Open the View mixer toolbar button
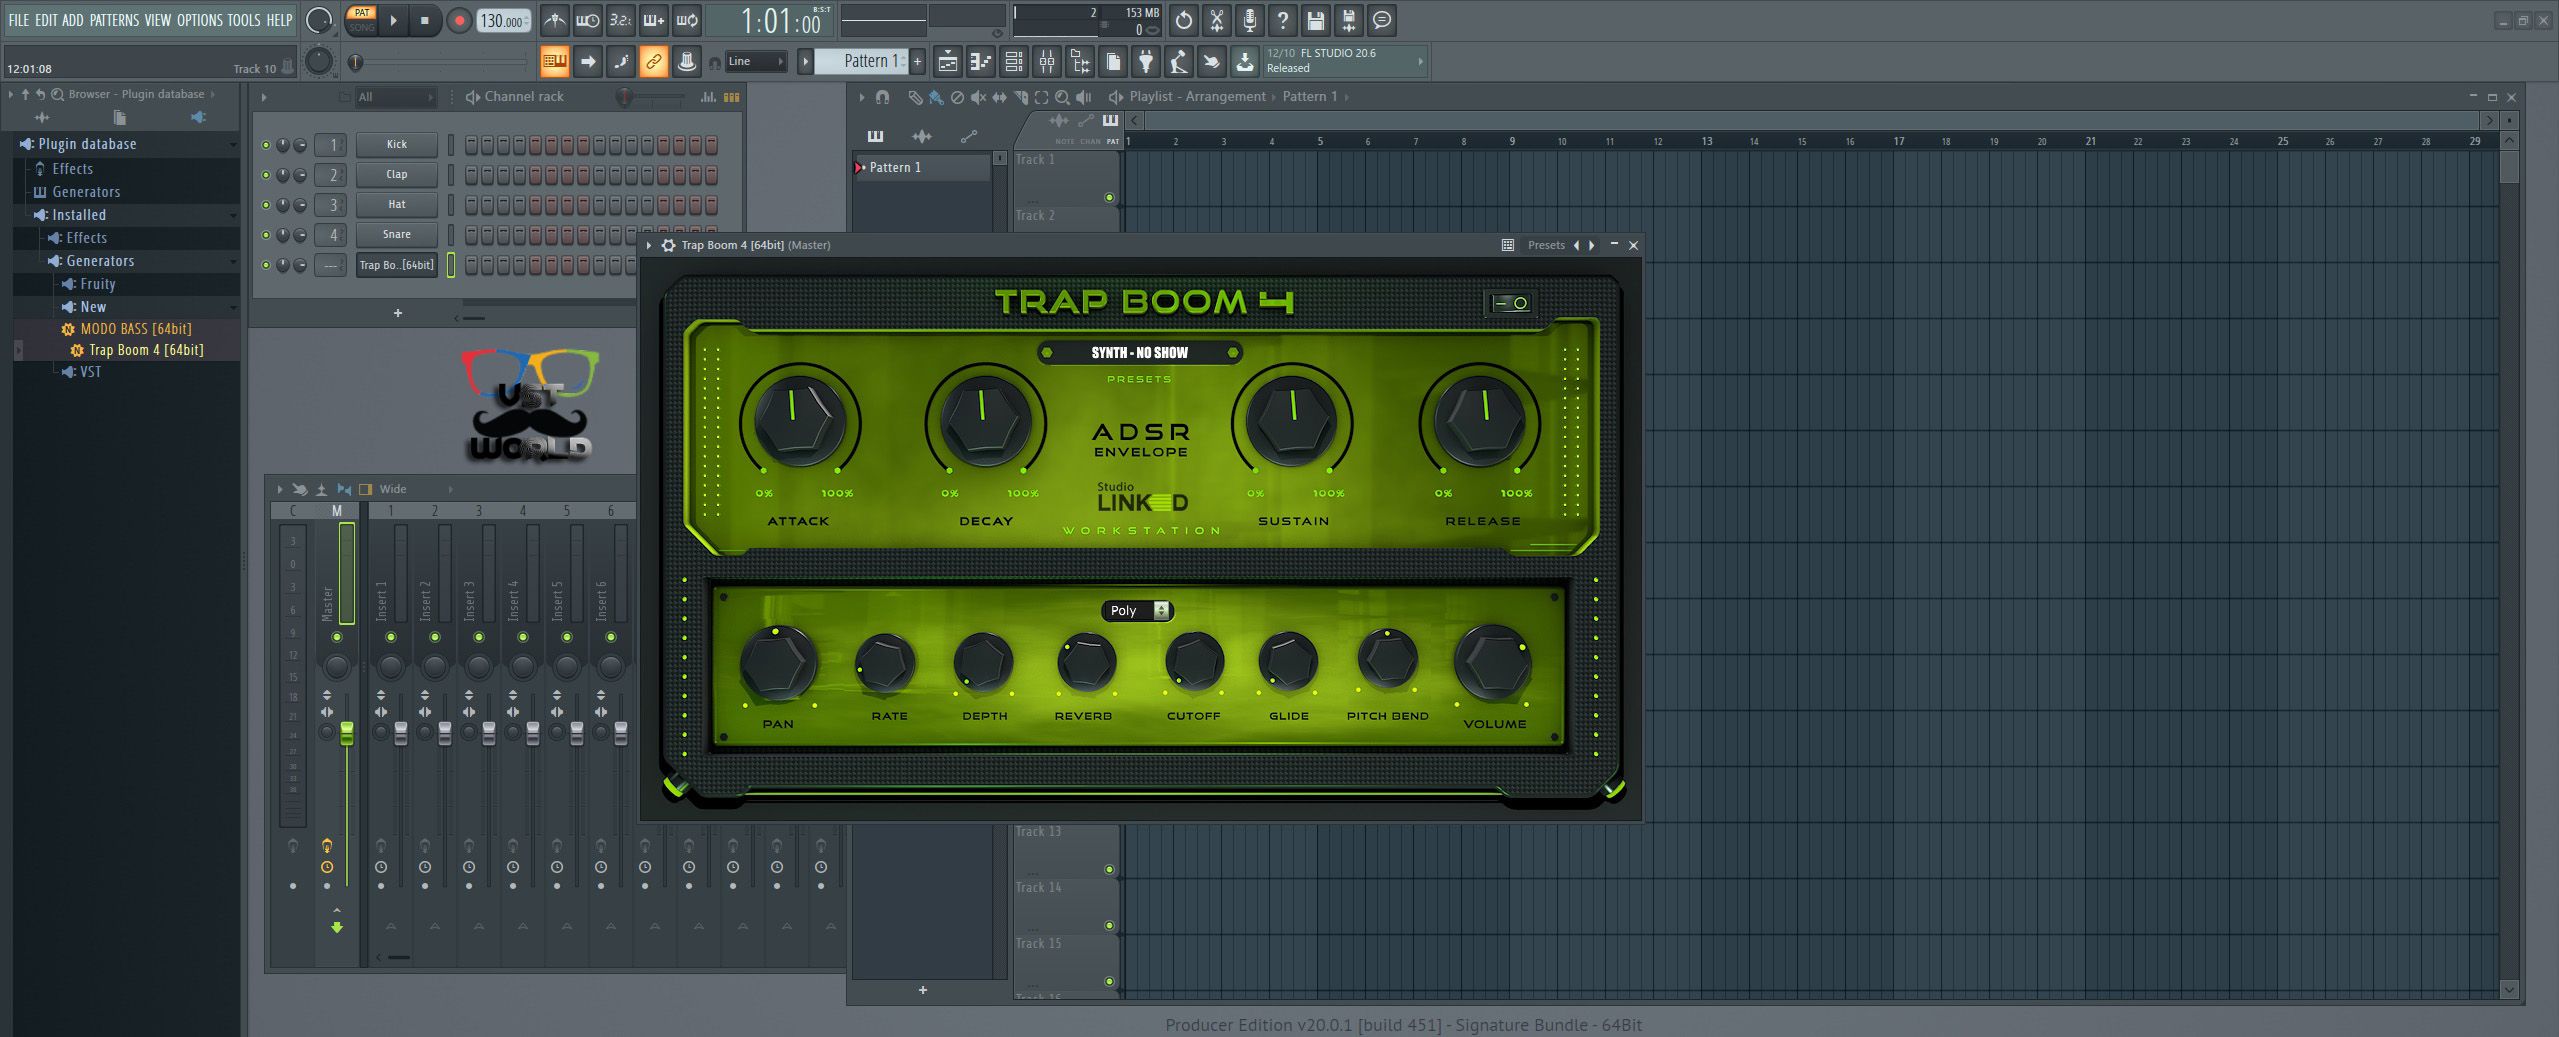The image size is (2559, 1037). pyautogui.click(x=1046, y=62)
